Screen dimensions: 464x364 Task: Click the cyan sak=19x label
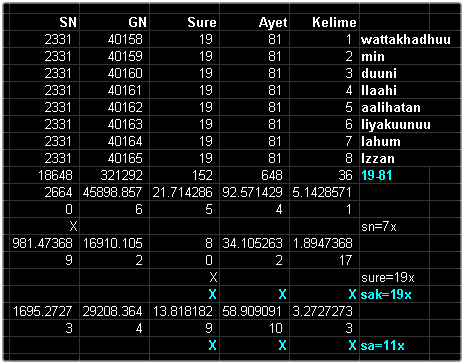coord(386,295)
